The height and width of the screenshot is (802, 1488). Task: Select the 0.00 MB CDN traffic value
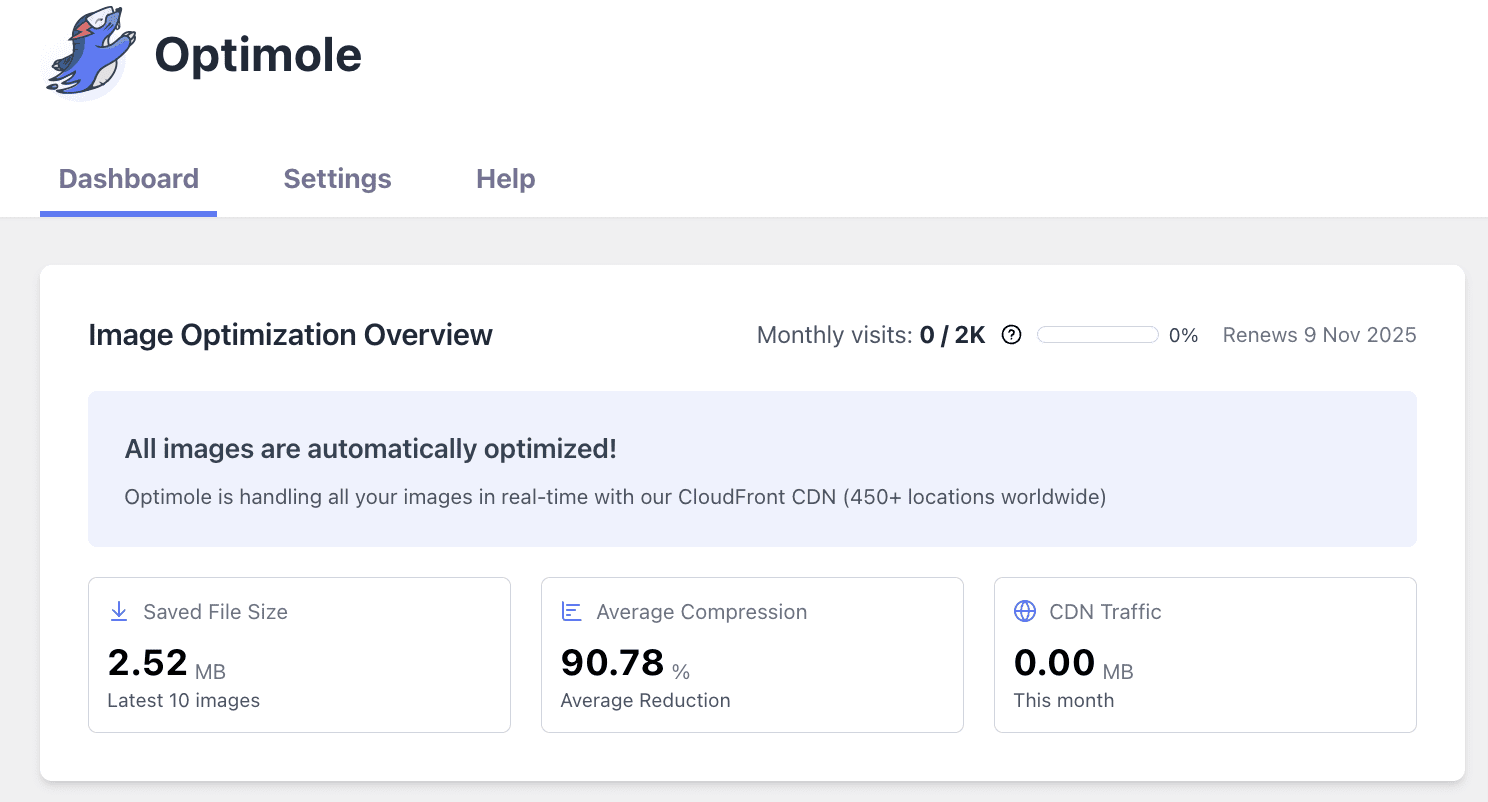coord(1073,663)
